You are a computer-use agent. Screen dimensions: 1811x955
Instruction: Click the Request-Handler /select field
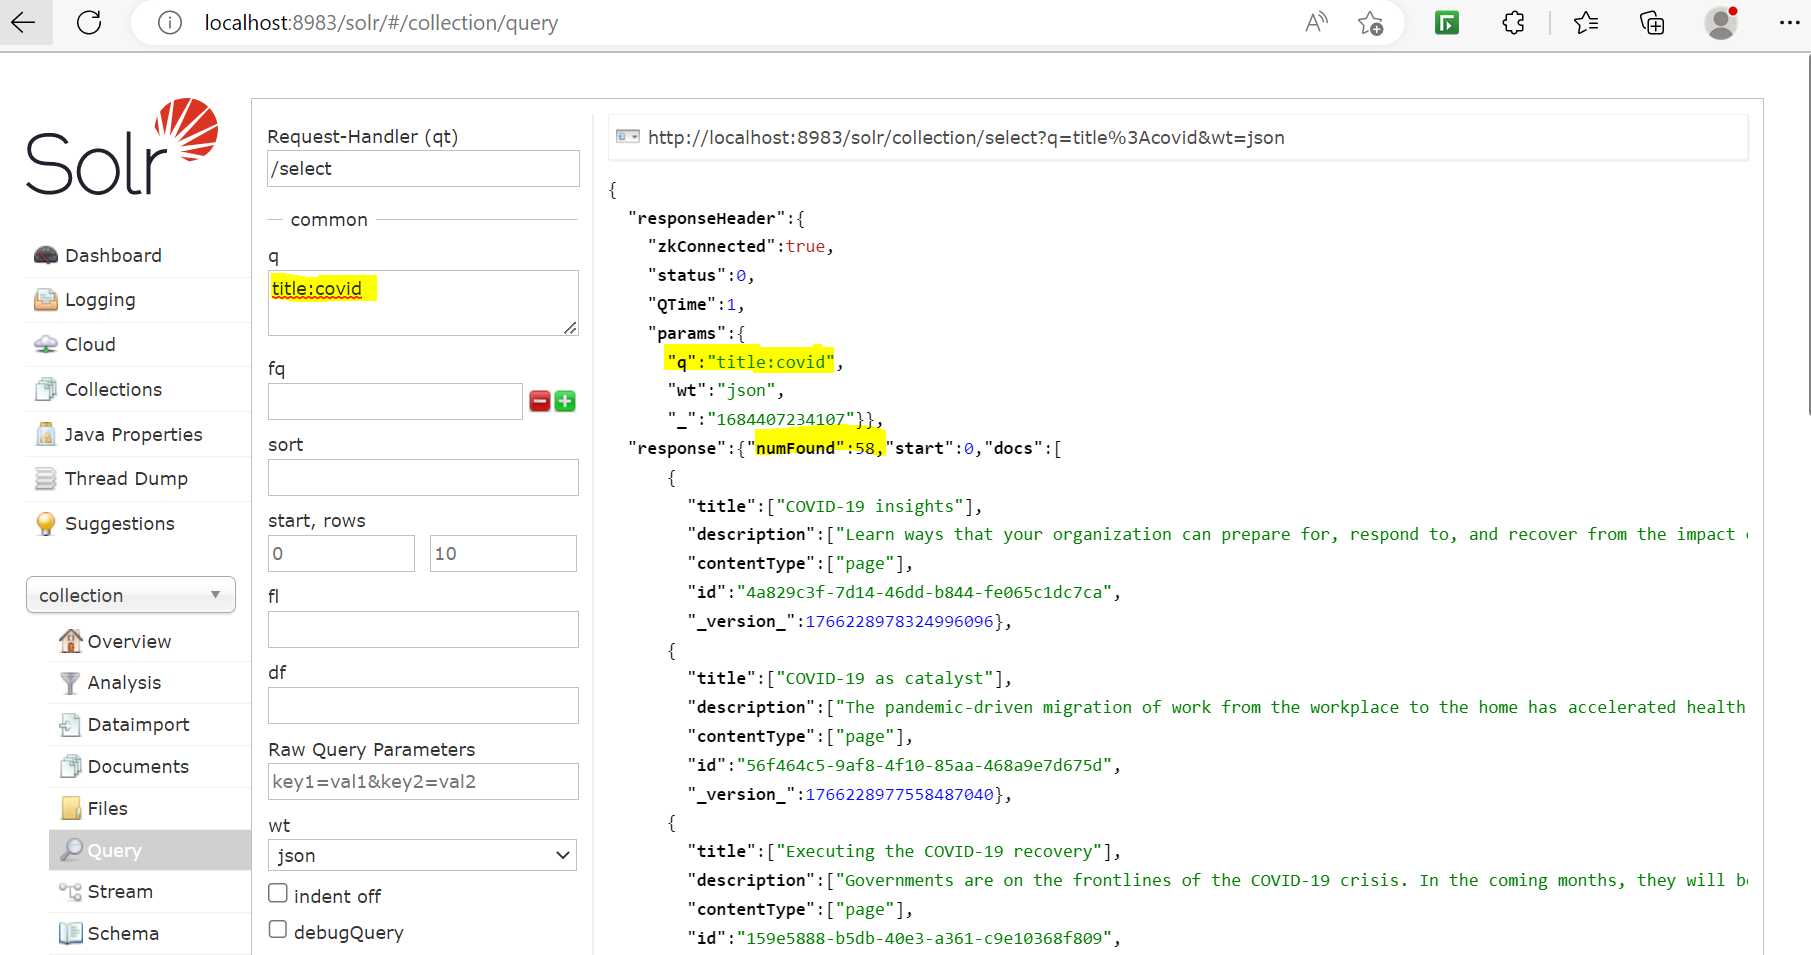tap(423, 168)
